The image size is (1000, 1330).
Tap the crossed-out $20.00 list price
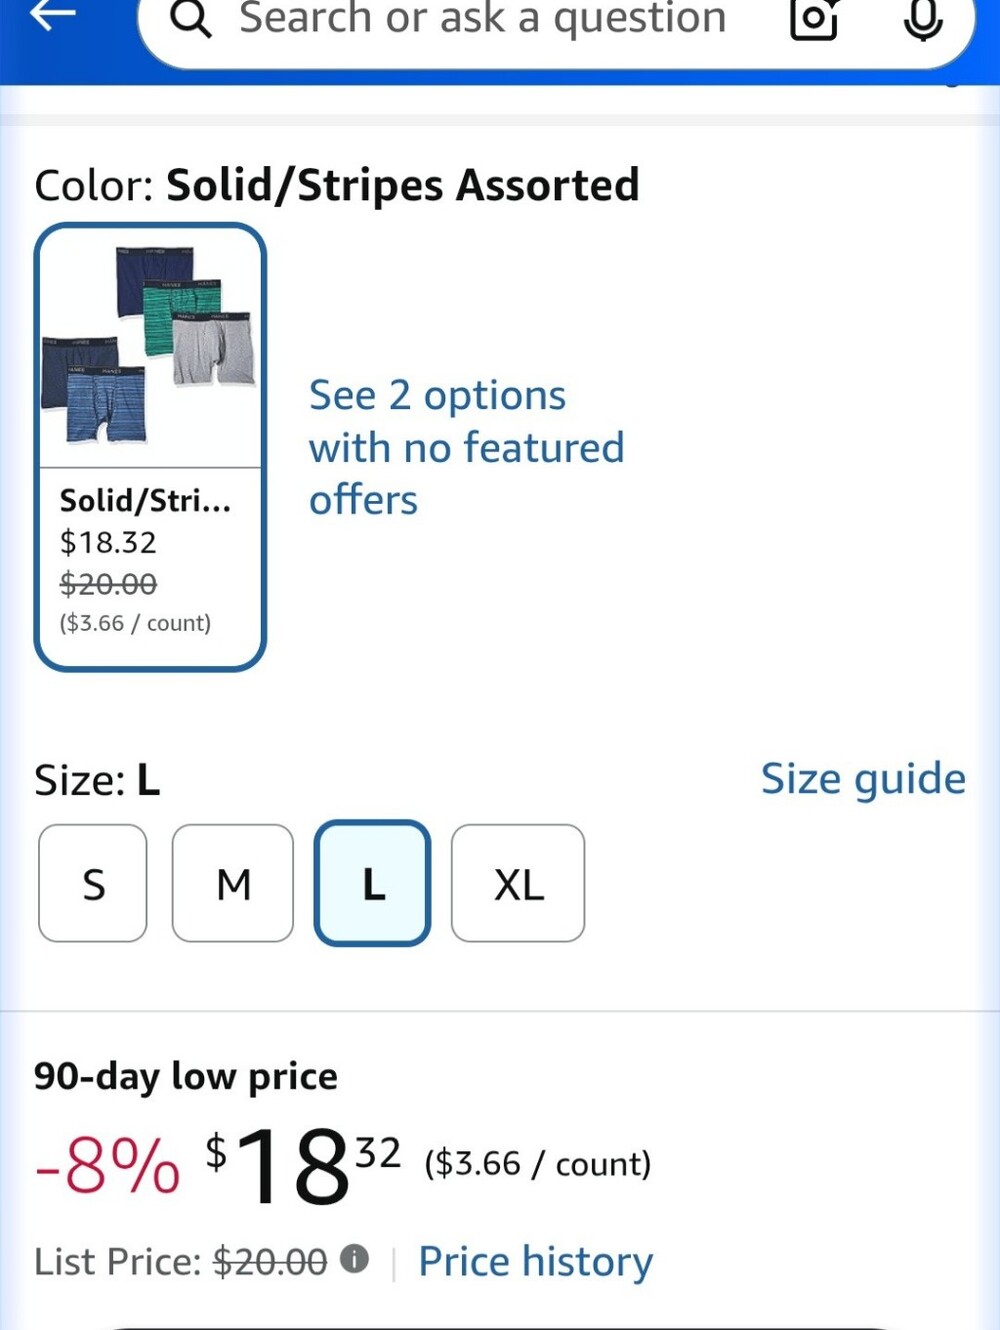[270, 1262]
